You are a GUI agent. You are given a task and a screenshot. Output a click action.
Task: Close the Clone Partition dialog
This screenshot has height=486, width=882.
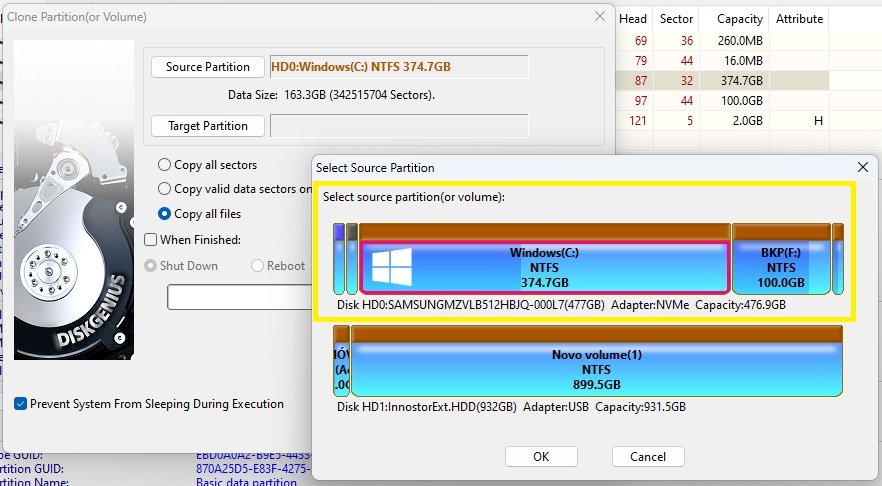click(600, 17)
